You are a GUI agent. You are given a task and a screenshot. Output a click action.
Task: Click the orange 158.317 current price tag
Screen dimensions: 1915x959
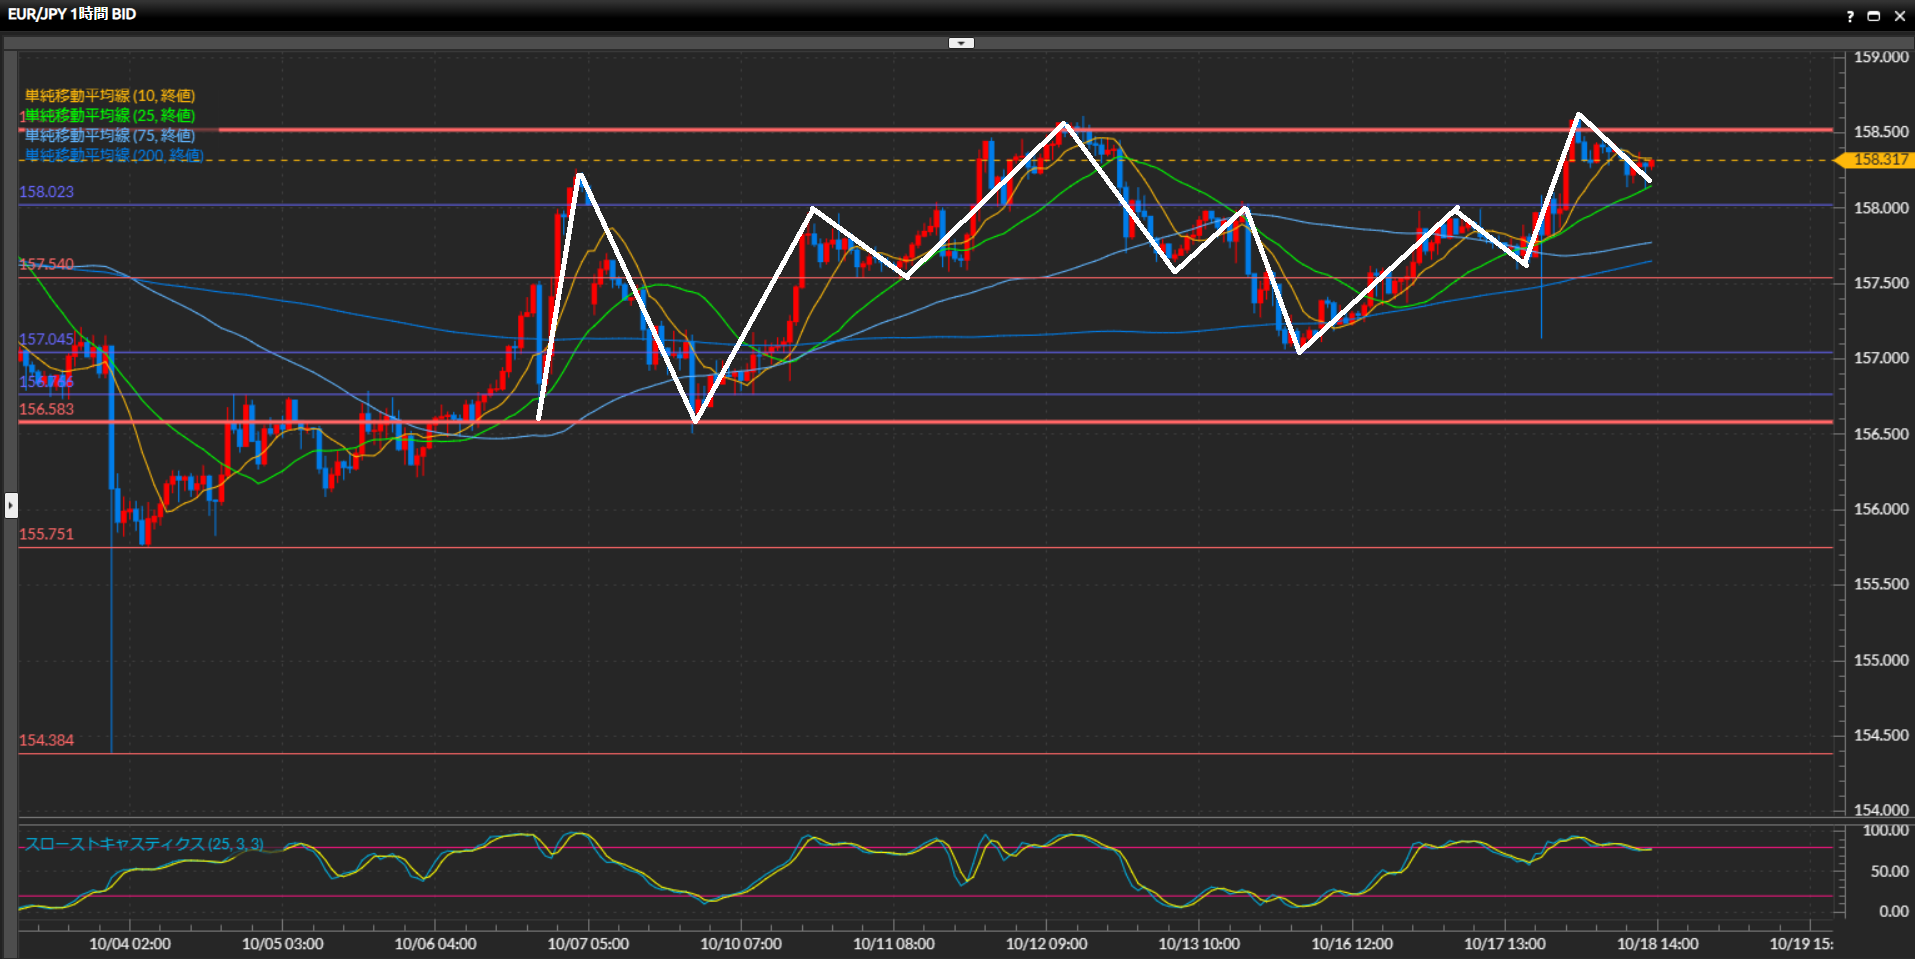coord(1878,160)
